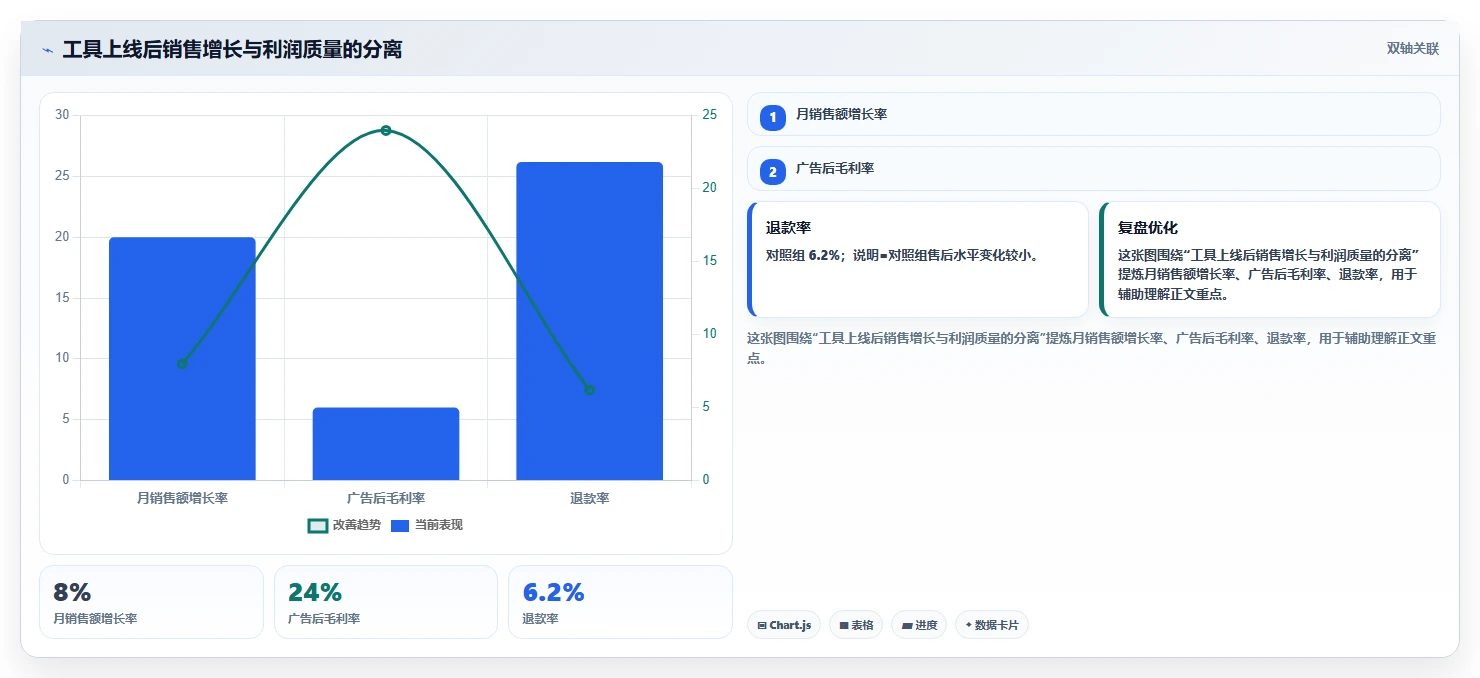
Task: Click the left axis value 30
Action: tap(62, 115)
